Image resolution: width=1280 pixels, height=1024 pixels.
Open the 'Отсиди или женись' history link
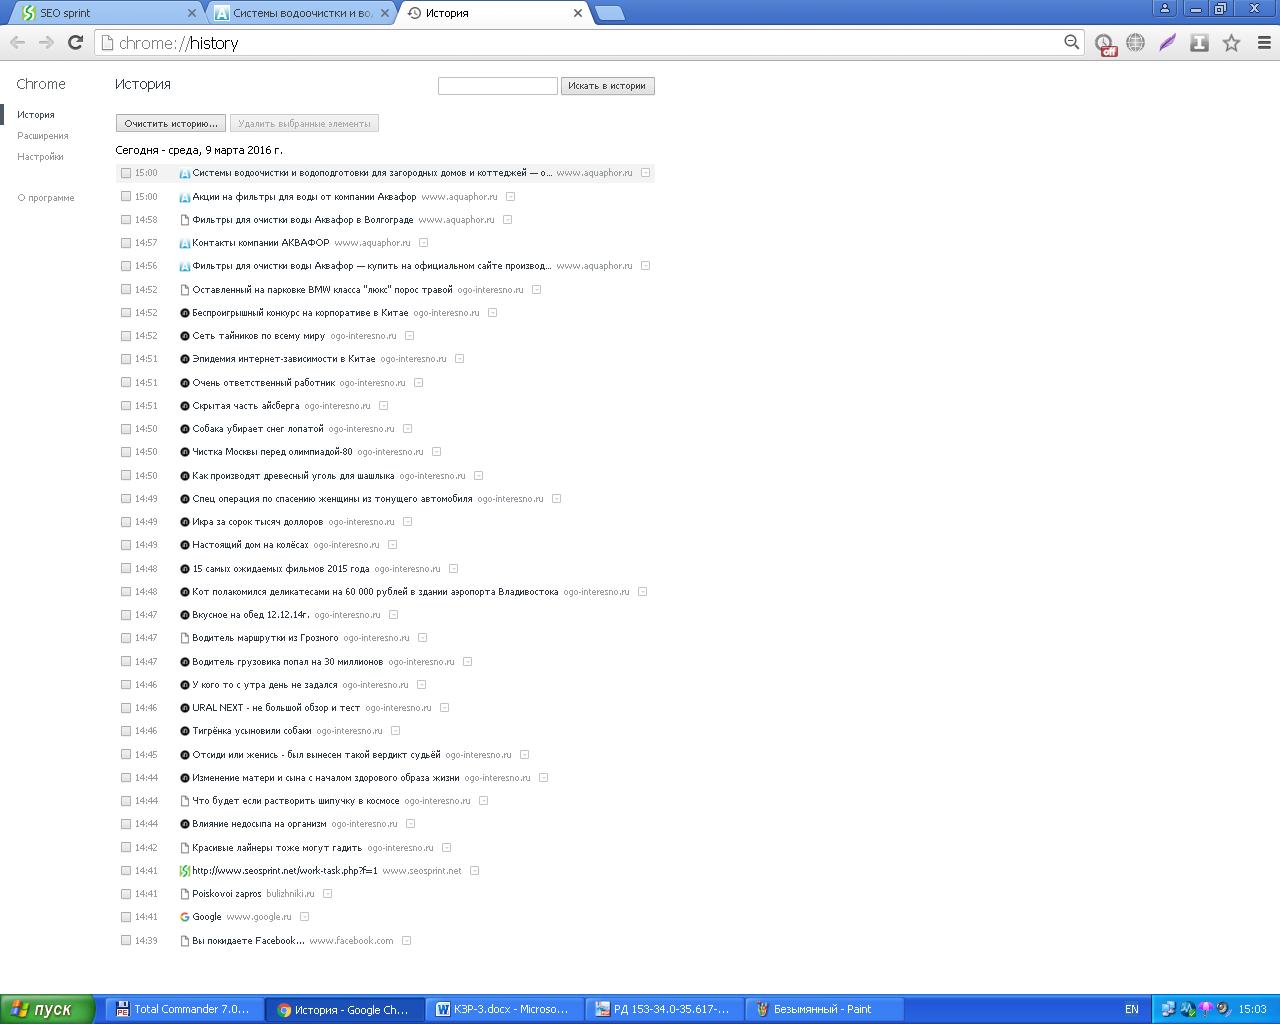click(316, 755)
